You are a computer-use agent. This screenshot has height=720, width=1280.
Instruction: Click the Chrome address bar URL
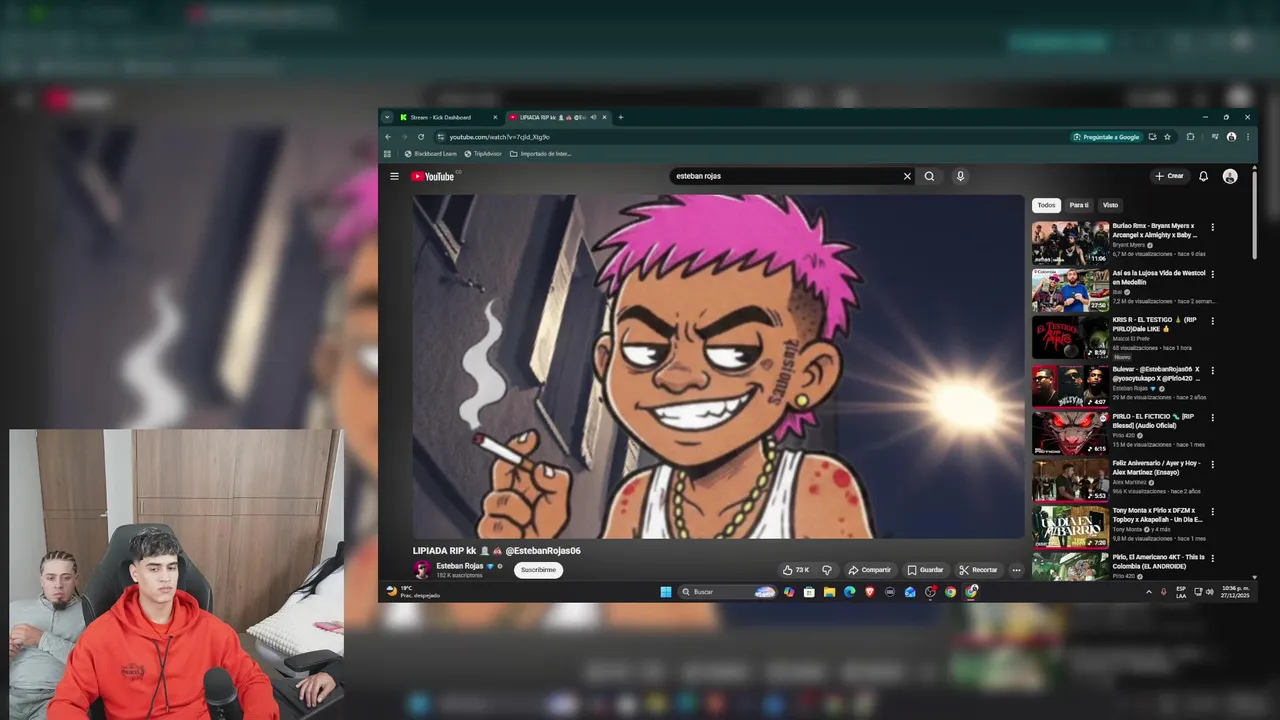click(499, 137)
